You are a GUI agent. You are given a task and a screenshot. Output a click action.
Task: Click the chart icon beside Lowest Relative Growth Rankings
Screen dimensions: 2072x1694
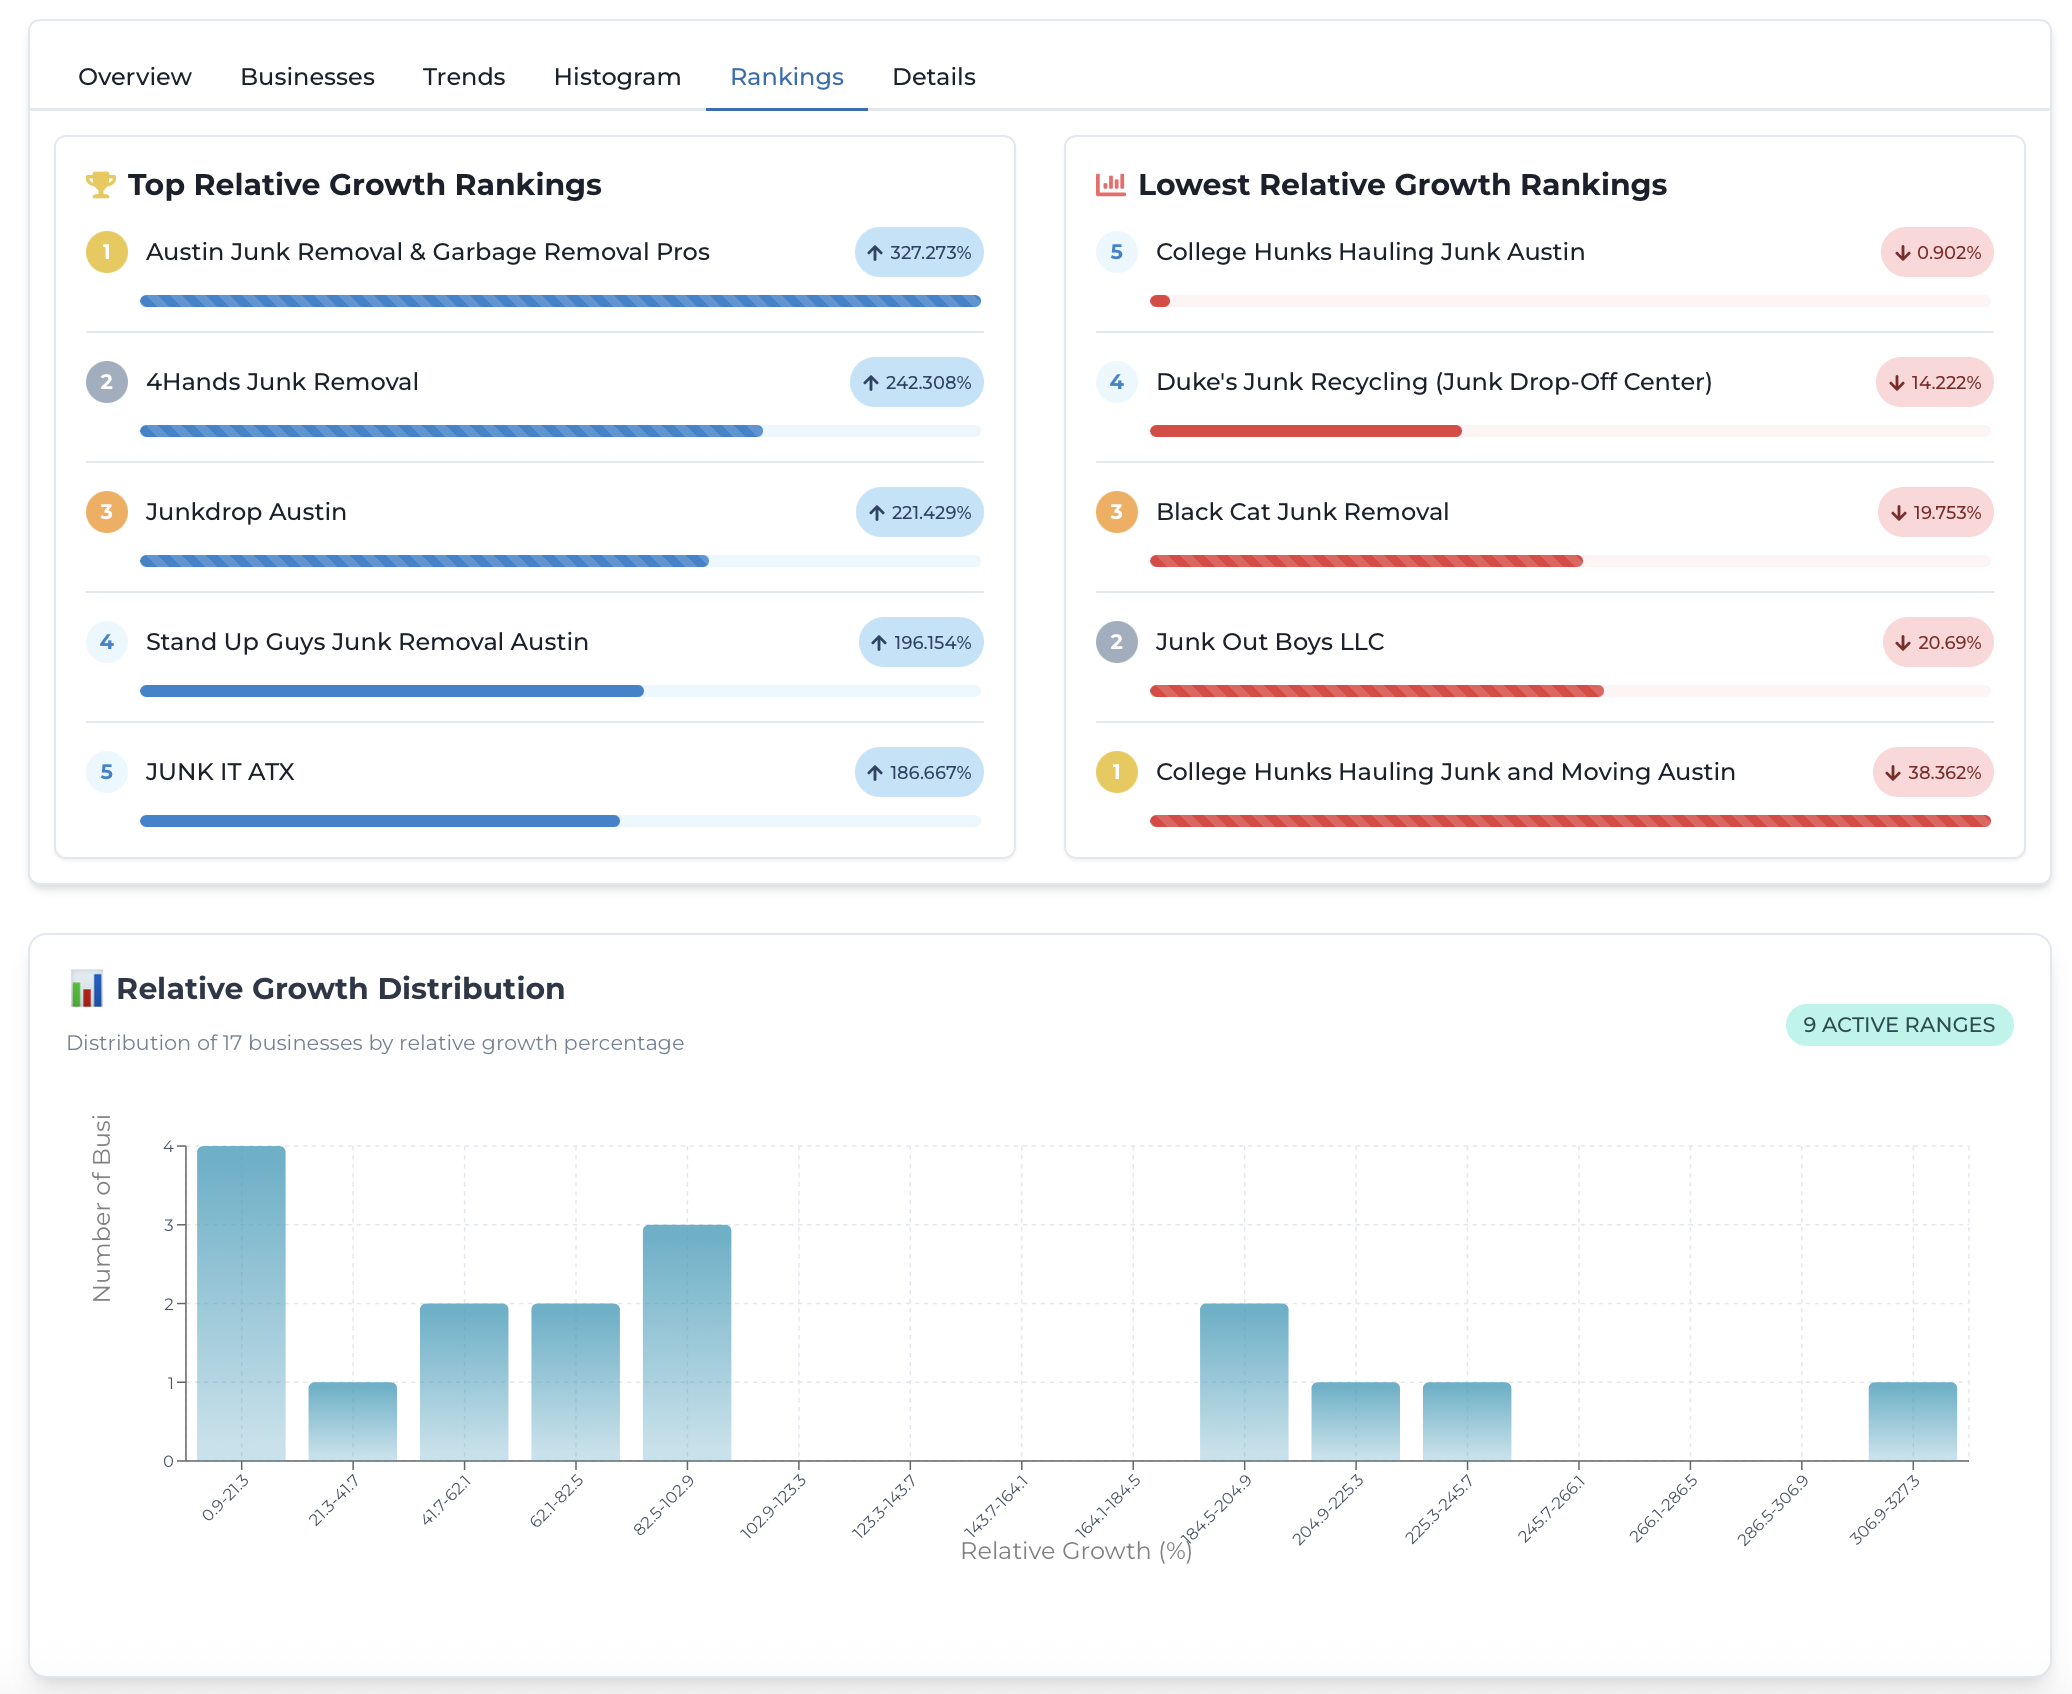[1111, 185]
